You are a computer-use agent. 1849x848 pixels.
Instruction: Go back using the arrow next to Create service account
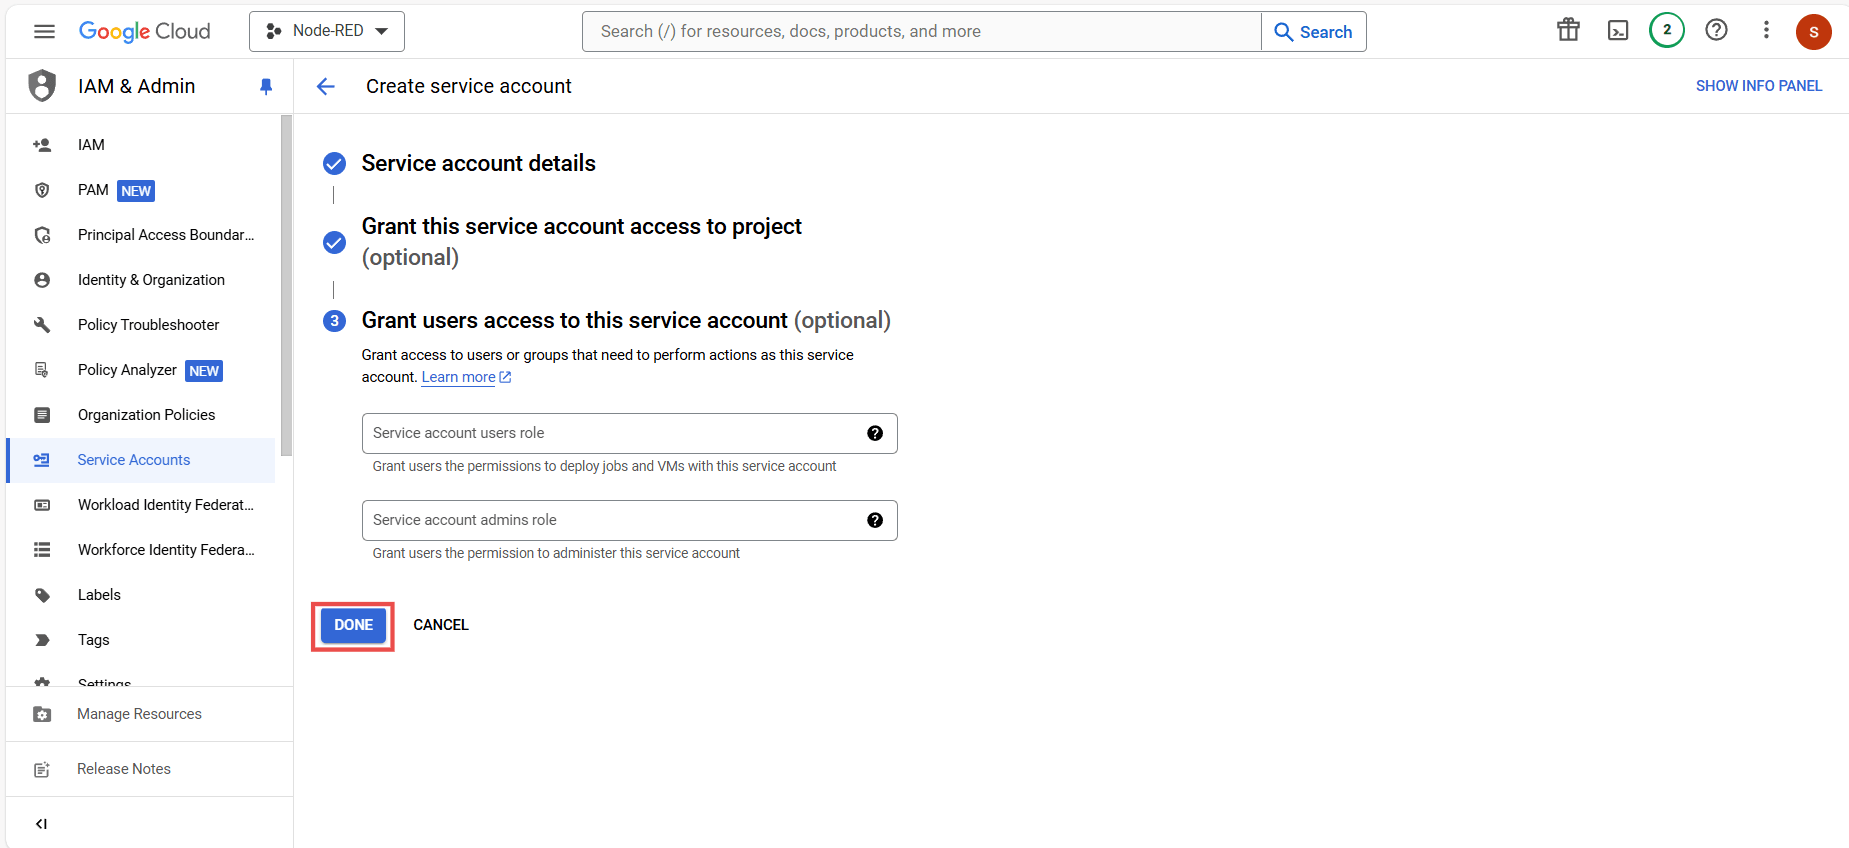tap(326, 86)
